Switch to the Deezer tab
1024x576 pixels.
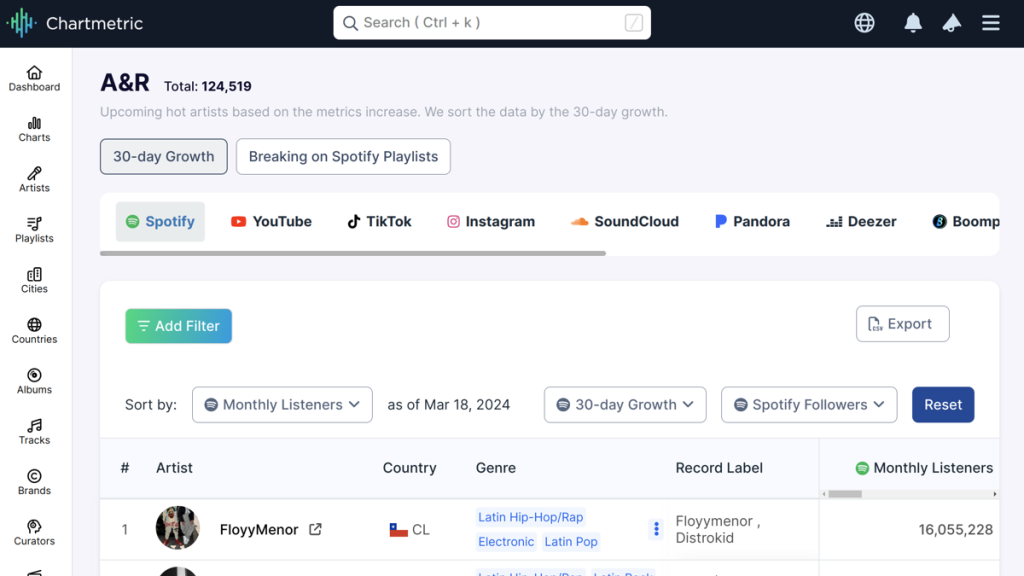tap(861, 221)
